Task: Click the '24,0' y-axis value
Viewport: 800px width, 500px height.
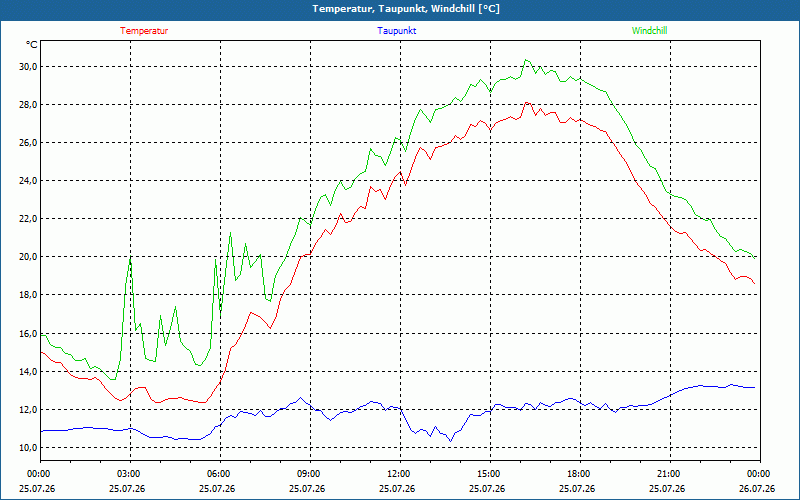Action: tap(29, 181)
